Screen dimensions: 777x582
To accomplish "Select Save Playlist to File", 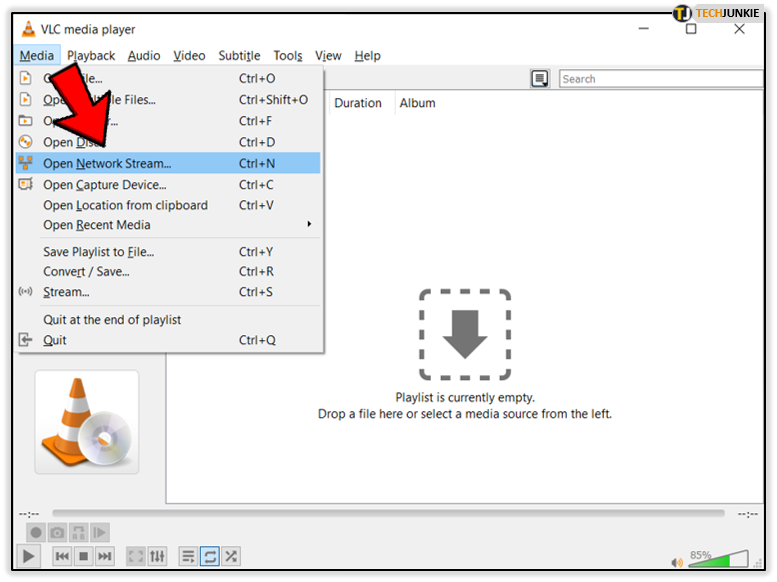I will (168, 252).
